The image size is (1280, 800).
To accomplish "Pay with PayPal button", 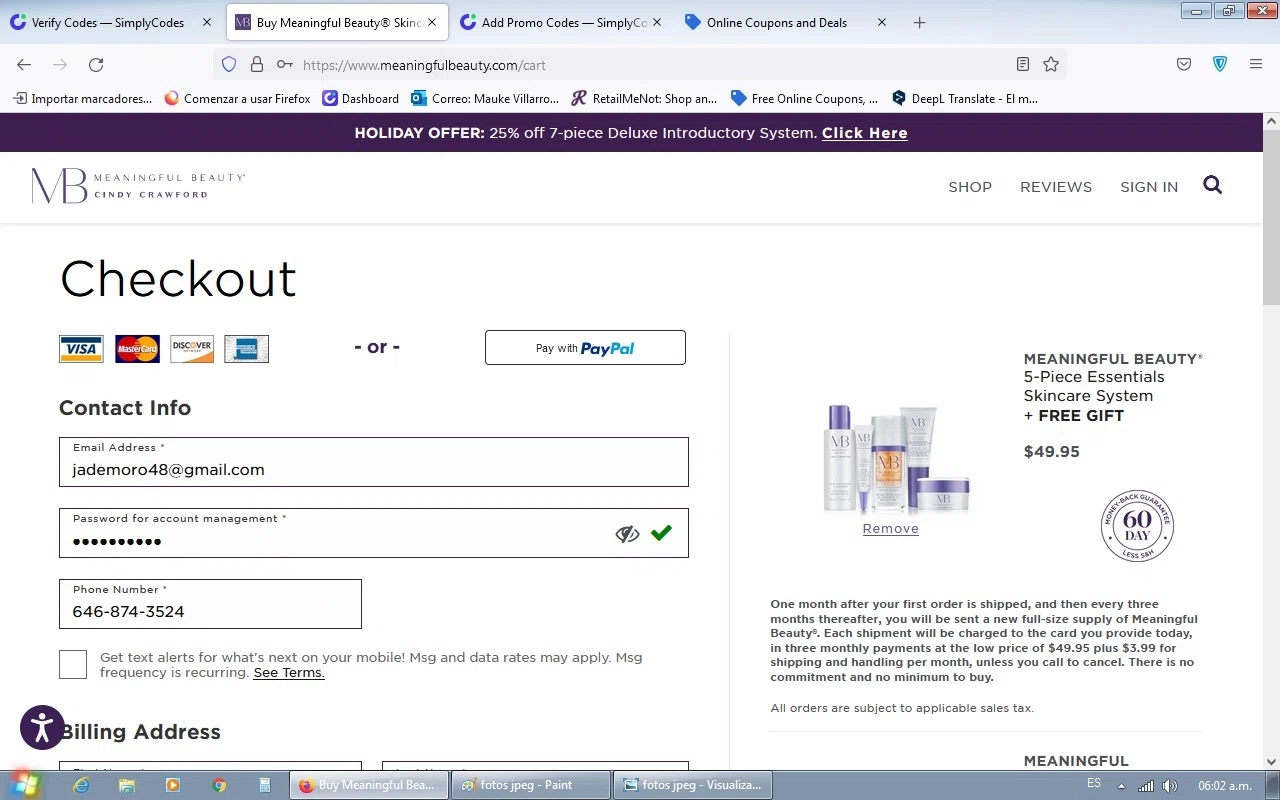I will pos(585,348).
